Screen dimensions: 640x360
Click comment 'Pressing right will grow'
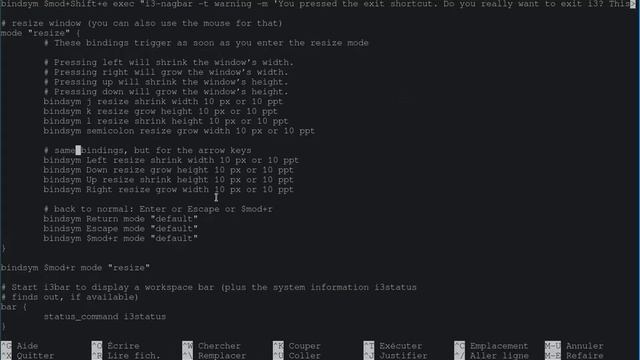pyautogui.click(x=166, y=72)
